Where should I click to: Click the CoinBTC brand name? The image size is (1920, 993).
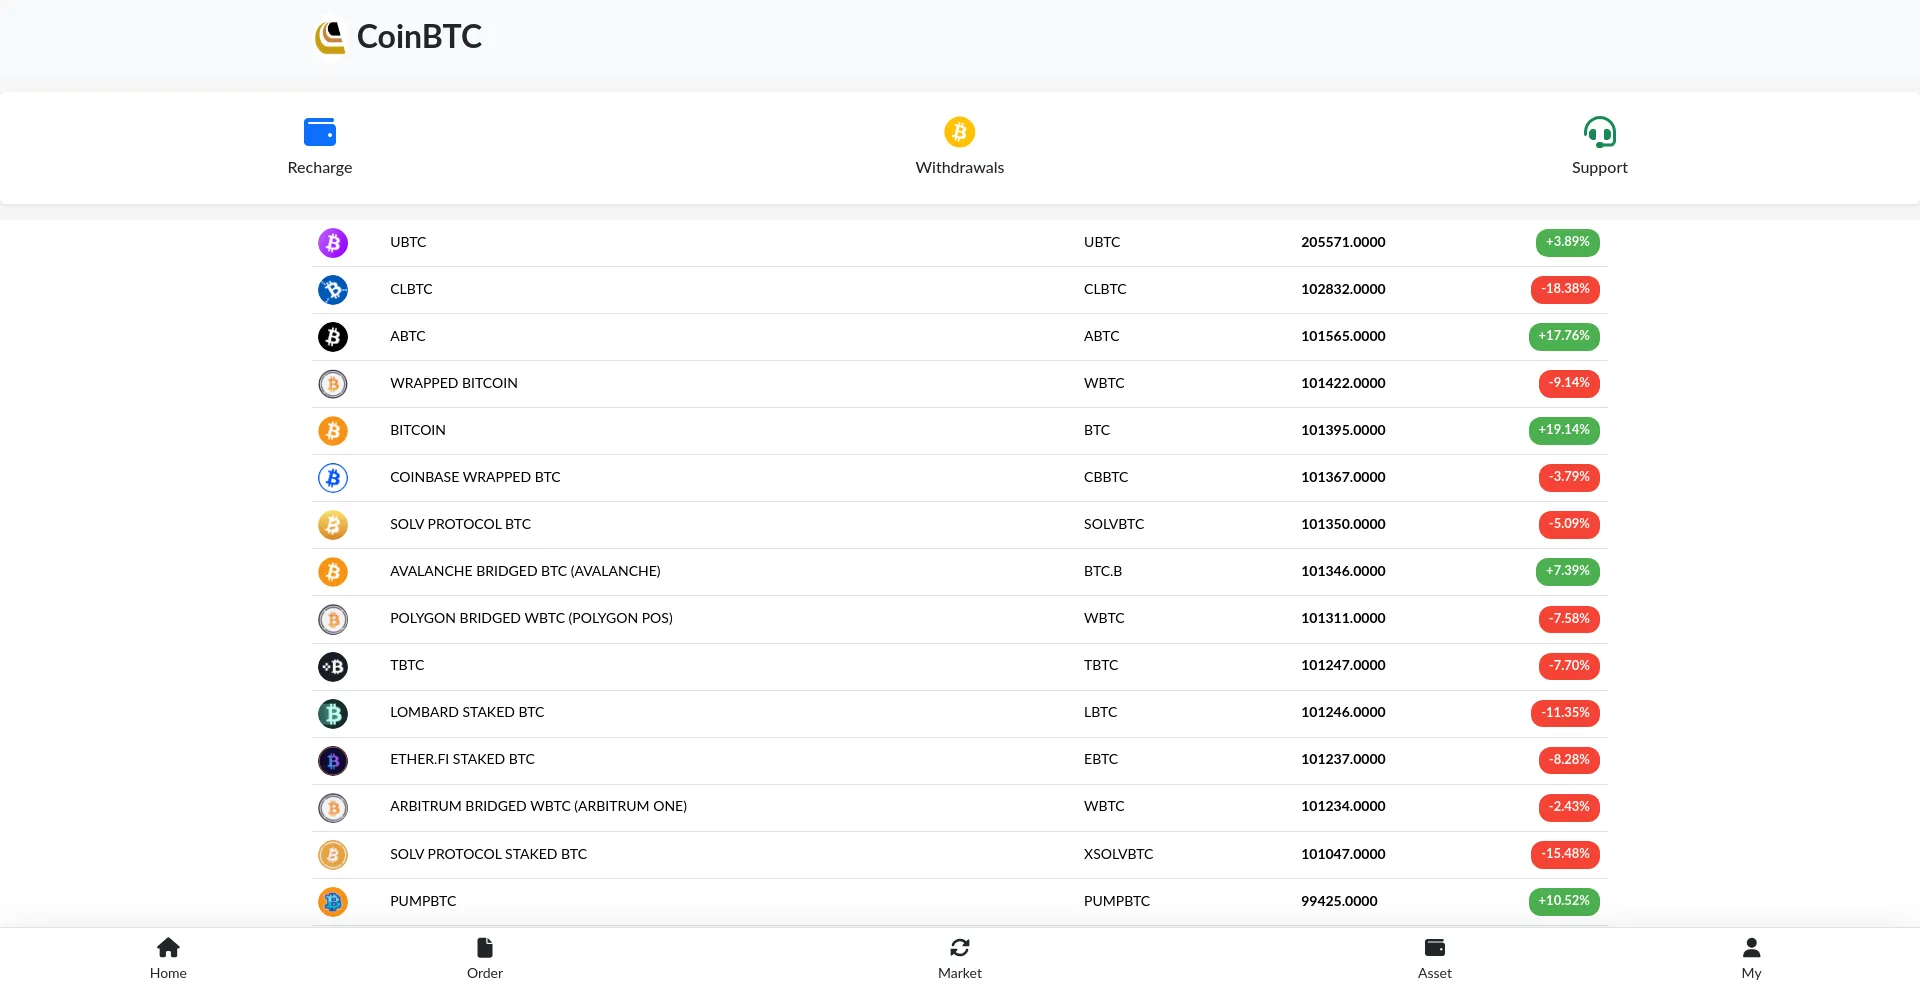tap(419, 37)
